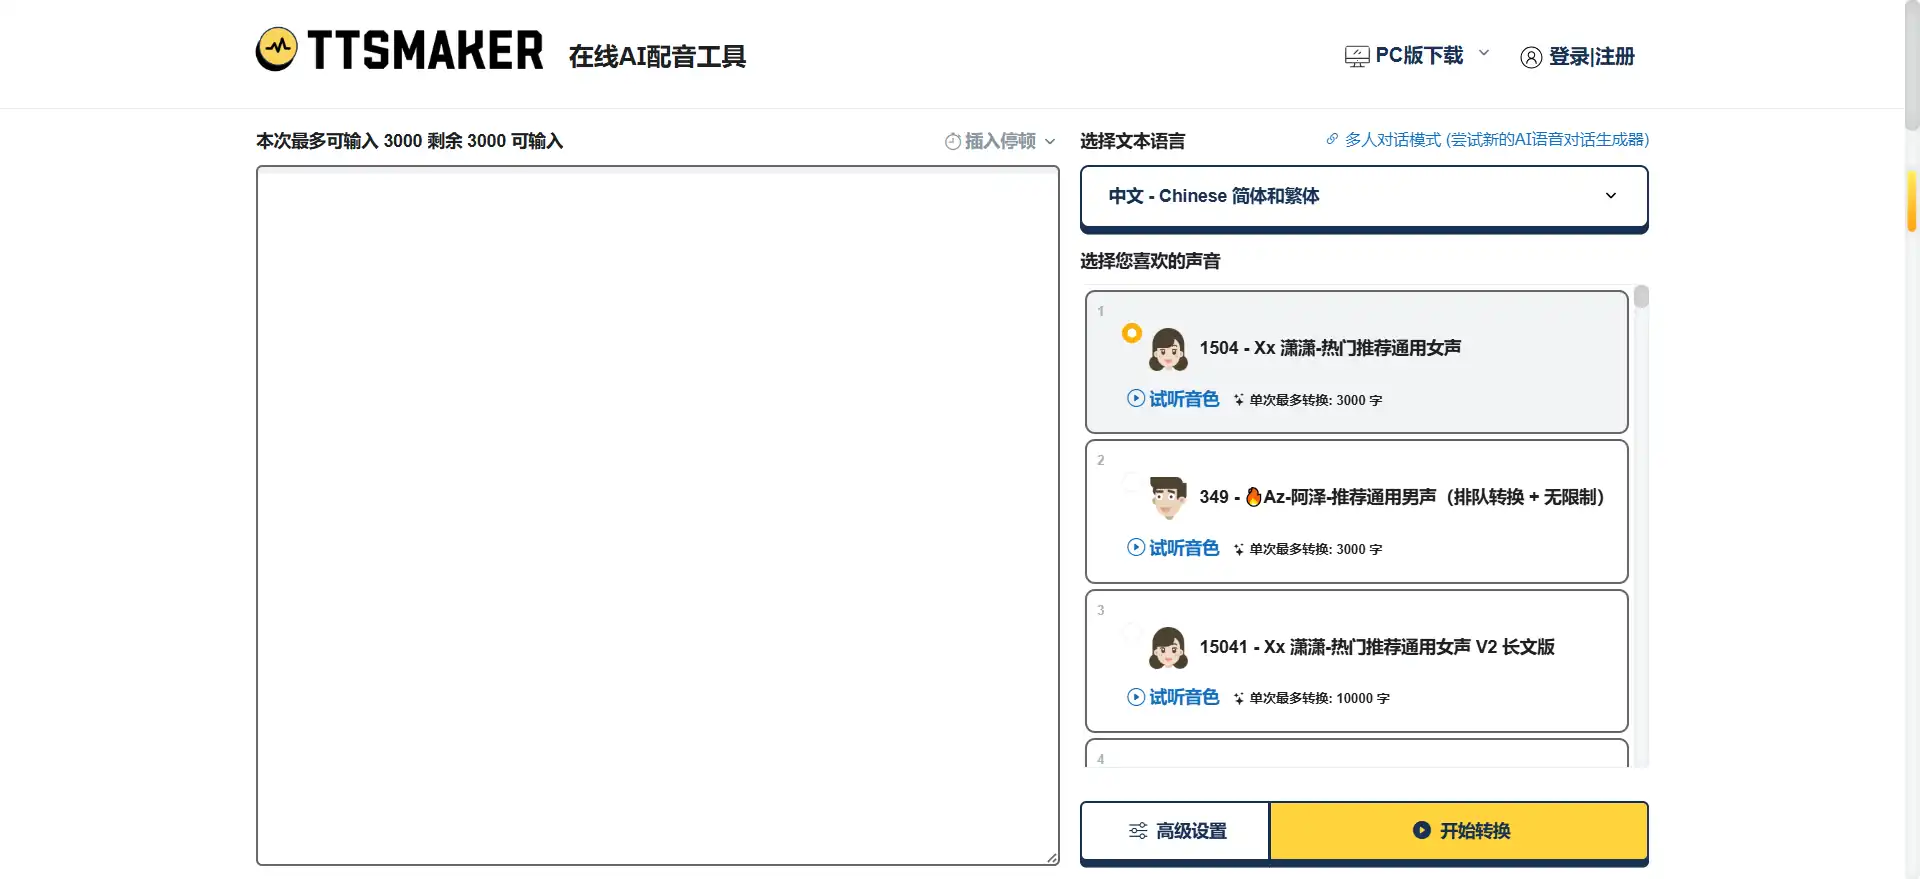Click 试听音色 for voice 15041 V2

1173,697
